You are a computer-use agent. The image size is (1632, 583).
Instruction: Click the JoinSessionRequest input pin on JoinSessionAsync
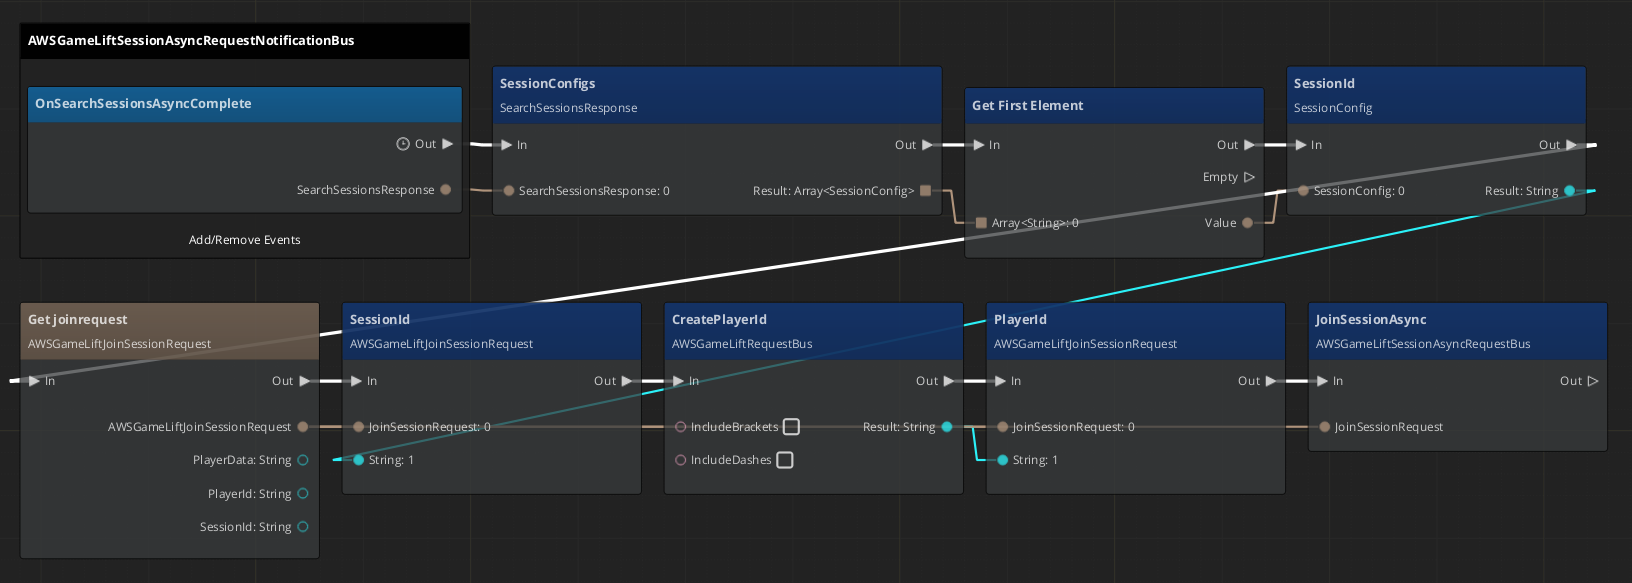[x=1325, y=427]
